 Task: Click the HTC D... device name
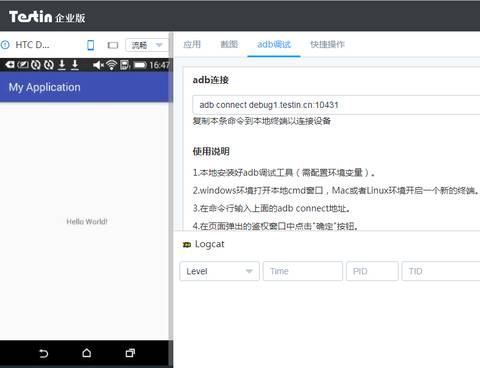pyautogui.click(x=32, y=45)
